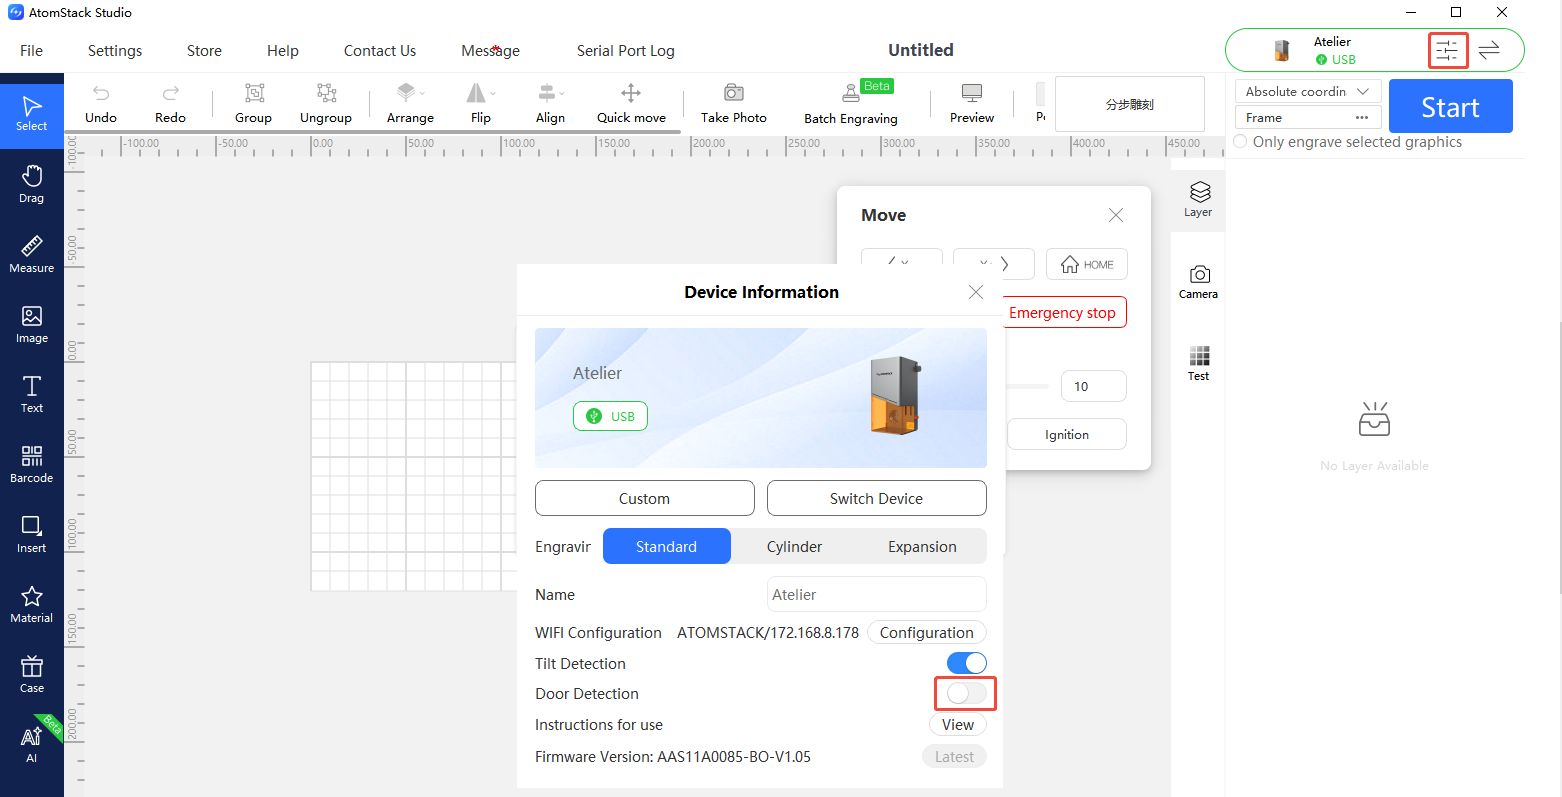This screenshot has width=1562, height=797.
Task: Click the Insert shape tool
Action: (32, 534)
